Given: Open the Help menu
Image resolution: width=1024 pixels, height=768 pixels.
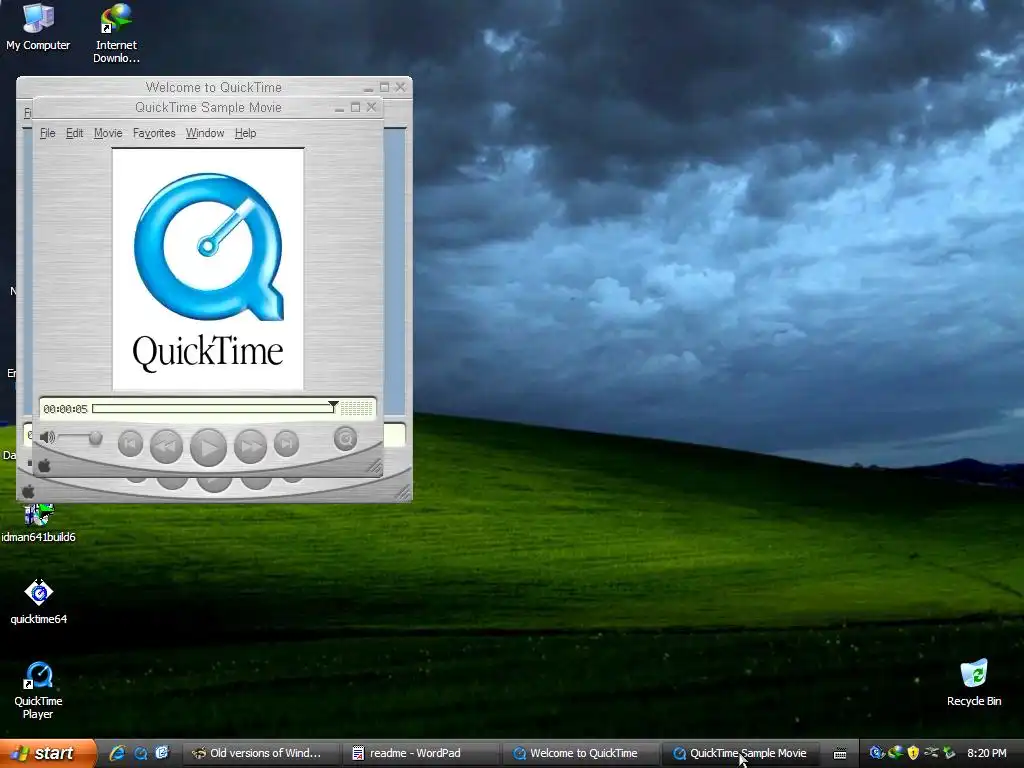Looking at the screenshot, I should [x=246, y=133].
